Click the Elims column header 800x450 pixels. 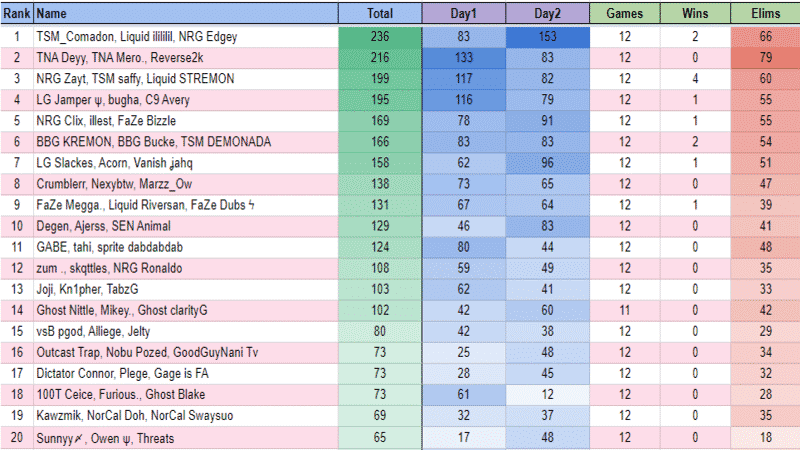765,13
